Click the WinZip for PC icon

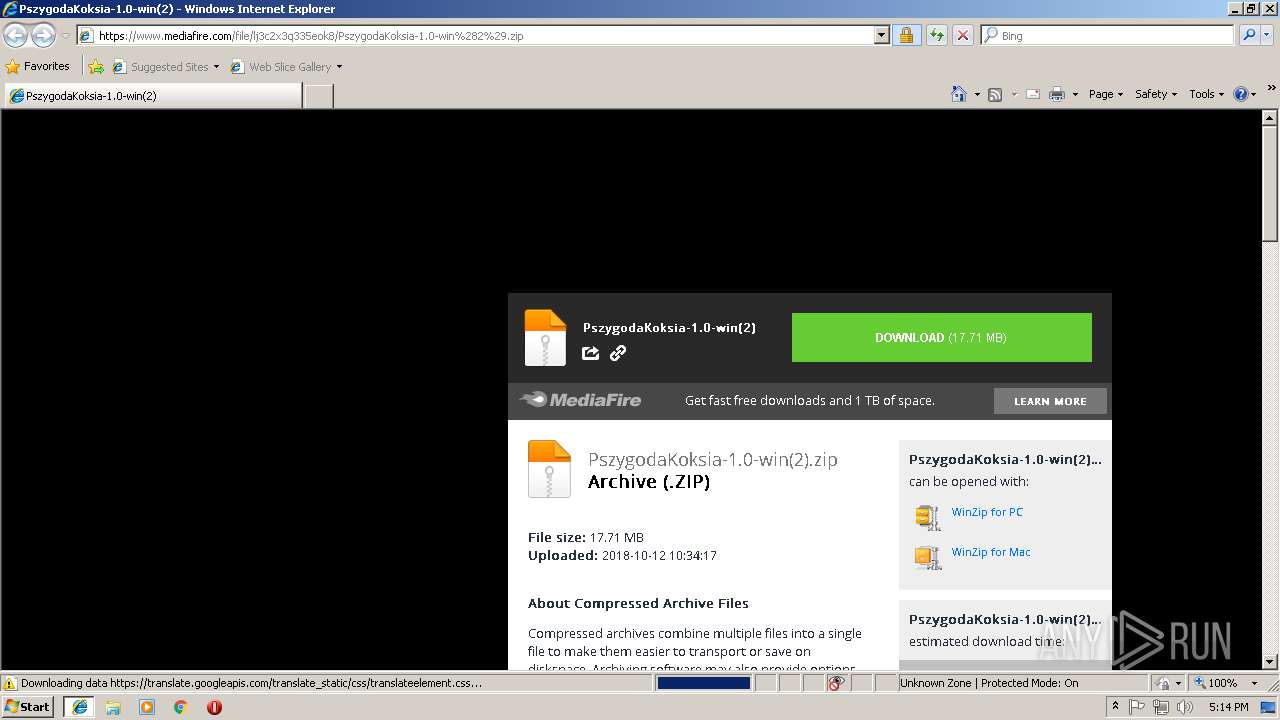click(928, 517)
